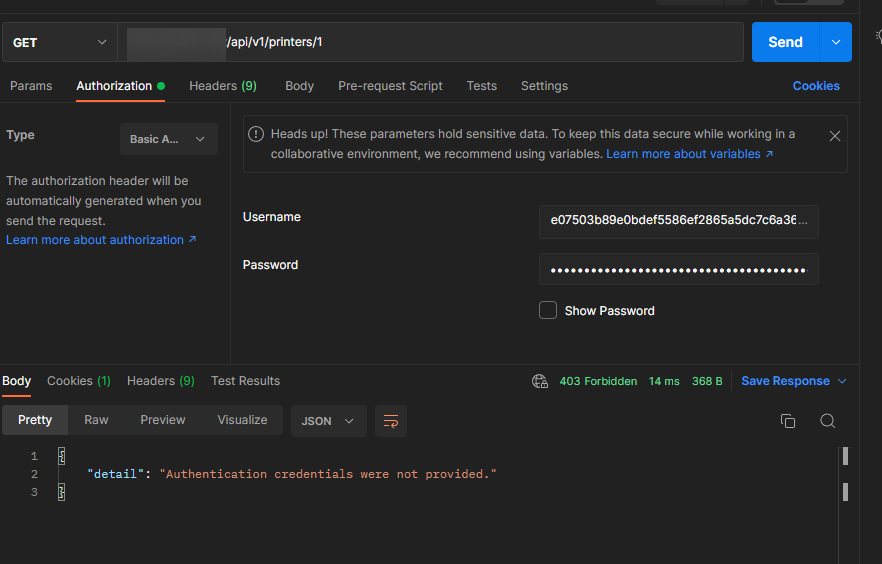Open Learn more about authorization link
The width and height of the screenshot is (882, 564).
[101, 240]
